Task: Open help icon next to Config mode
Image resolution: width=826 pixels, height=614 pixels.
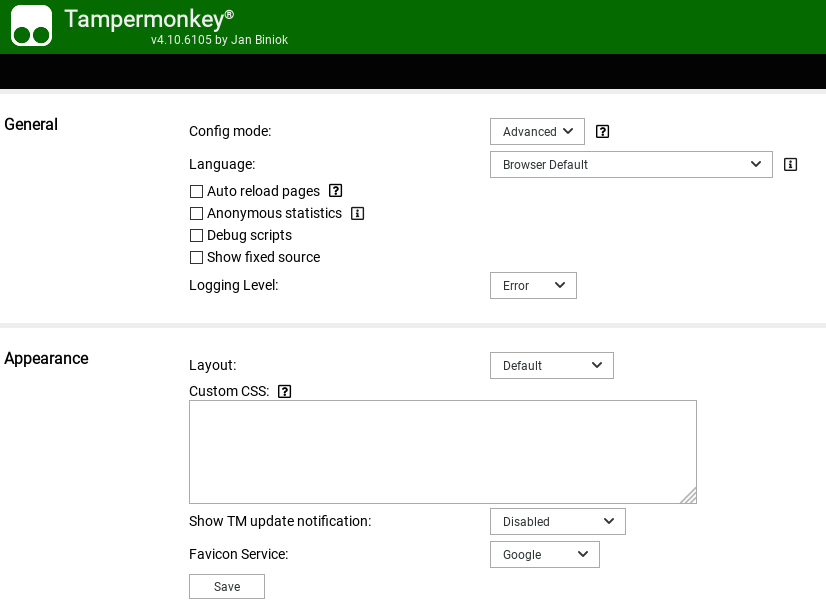Action: [x=602, y=132]
